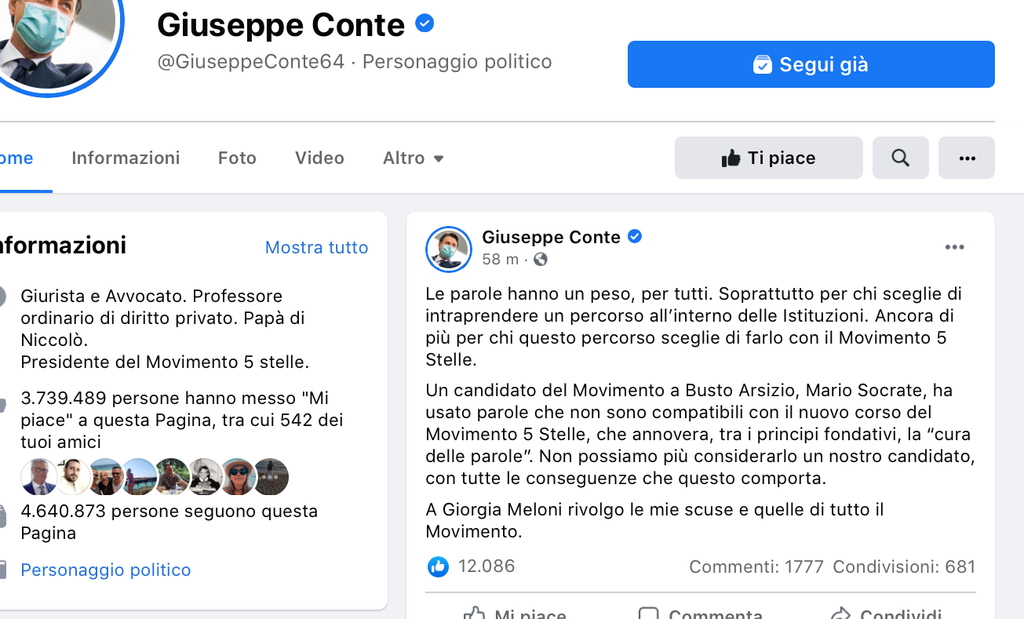Click the verified badge beside post author
This screenshot has width=1024, height=619.
click(x=635, y=237)
